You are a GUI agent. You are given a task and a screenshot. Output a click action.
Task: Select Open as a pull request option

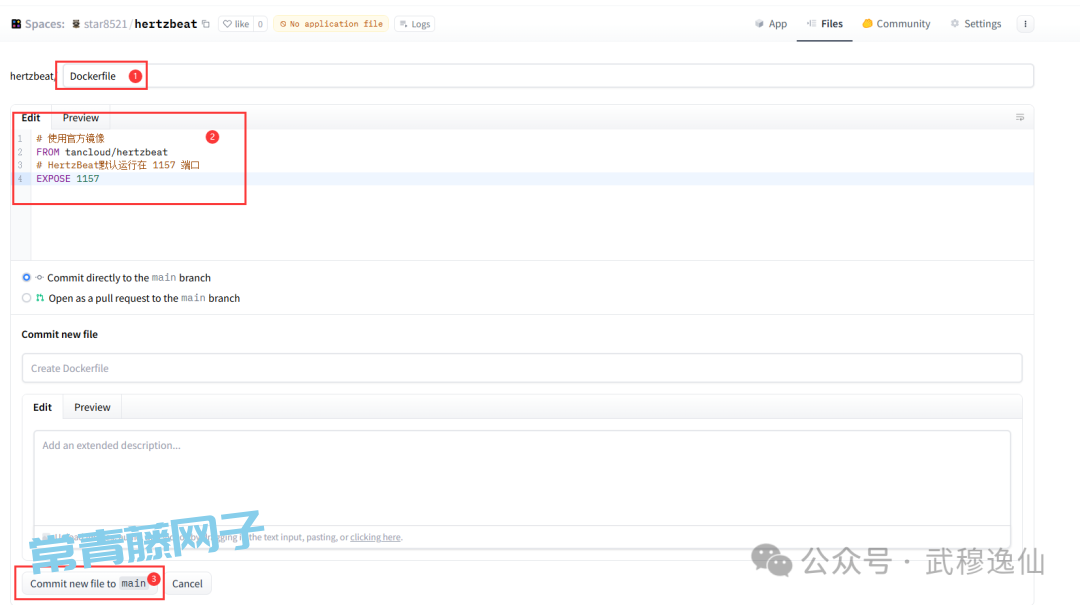[27, 298]
